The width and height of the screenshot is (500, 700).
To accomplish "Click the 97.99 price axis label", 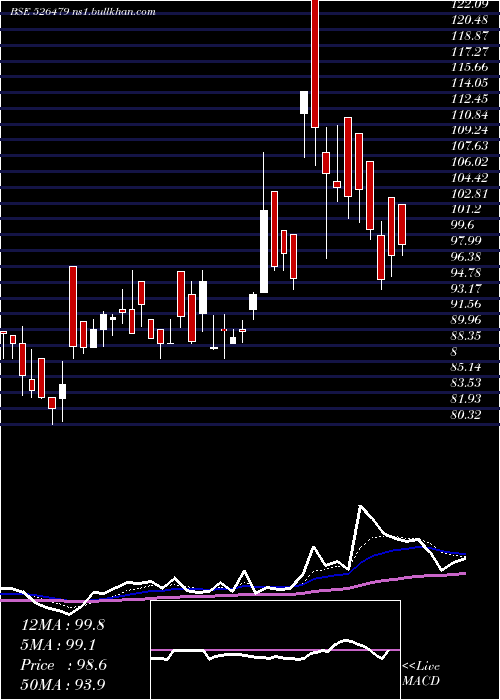I will [465, 241].
